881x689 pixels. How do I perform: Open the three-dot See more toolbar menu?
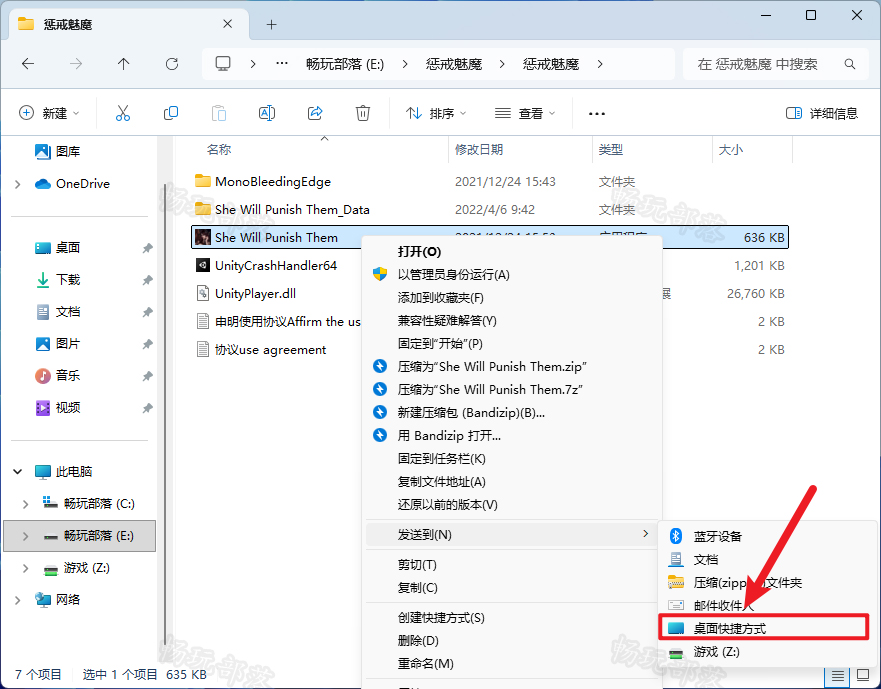coord(597,114)
